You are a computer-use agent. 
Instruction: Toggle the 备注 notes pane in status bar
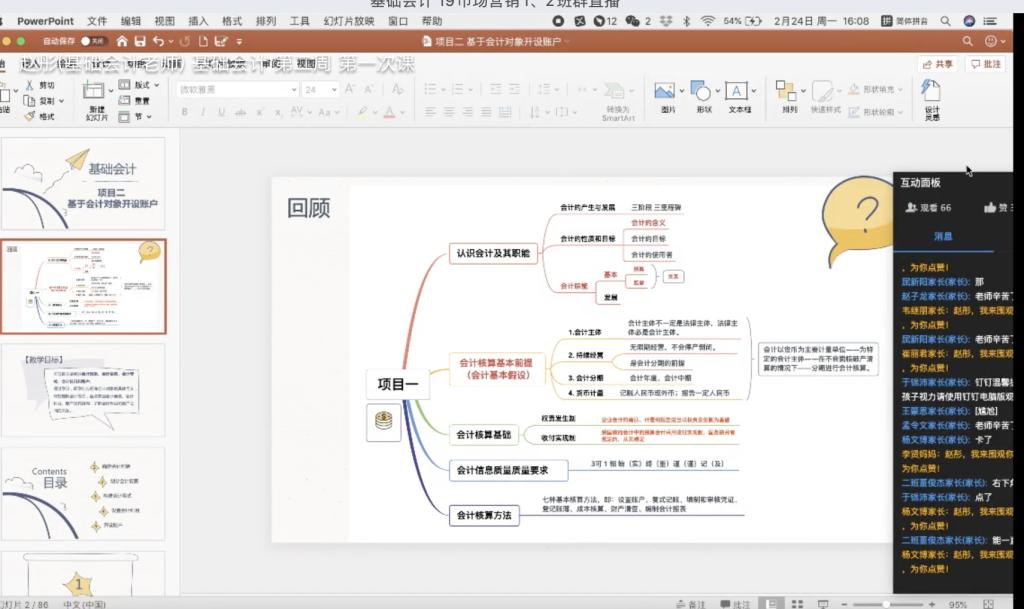pyautogui.click(x=690, y=604)
